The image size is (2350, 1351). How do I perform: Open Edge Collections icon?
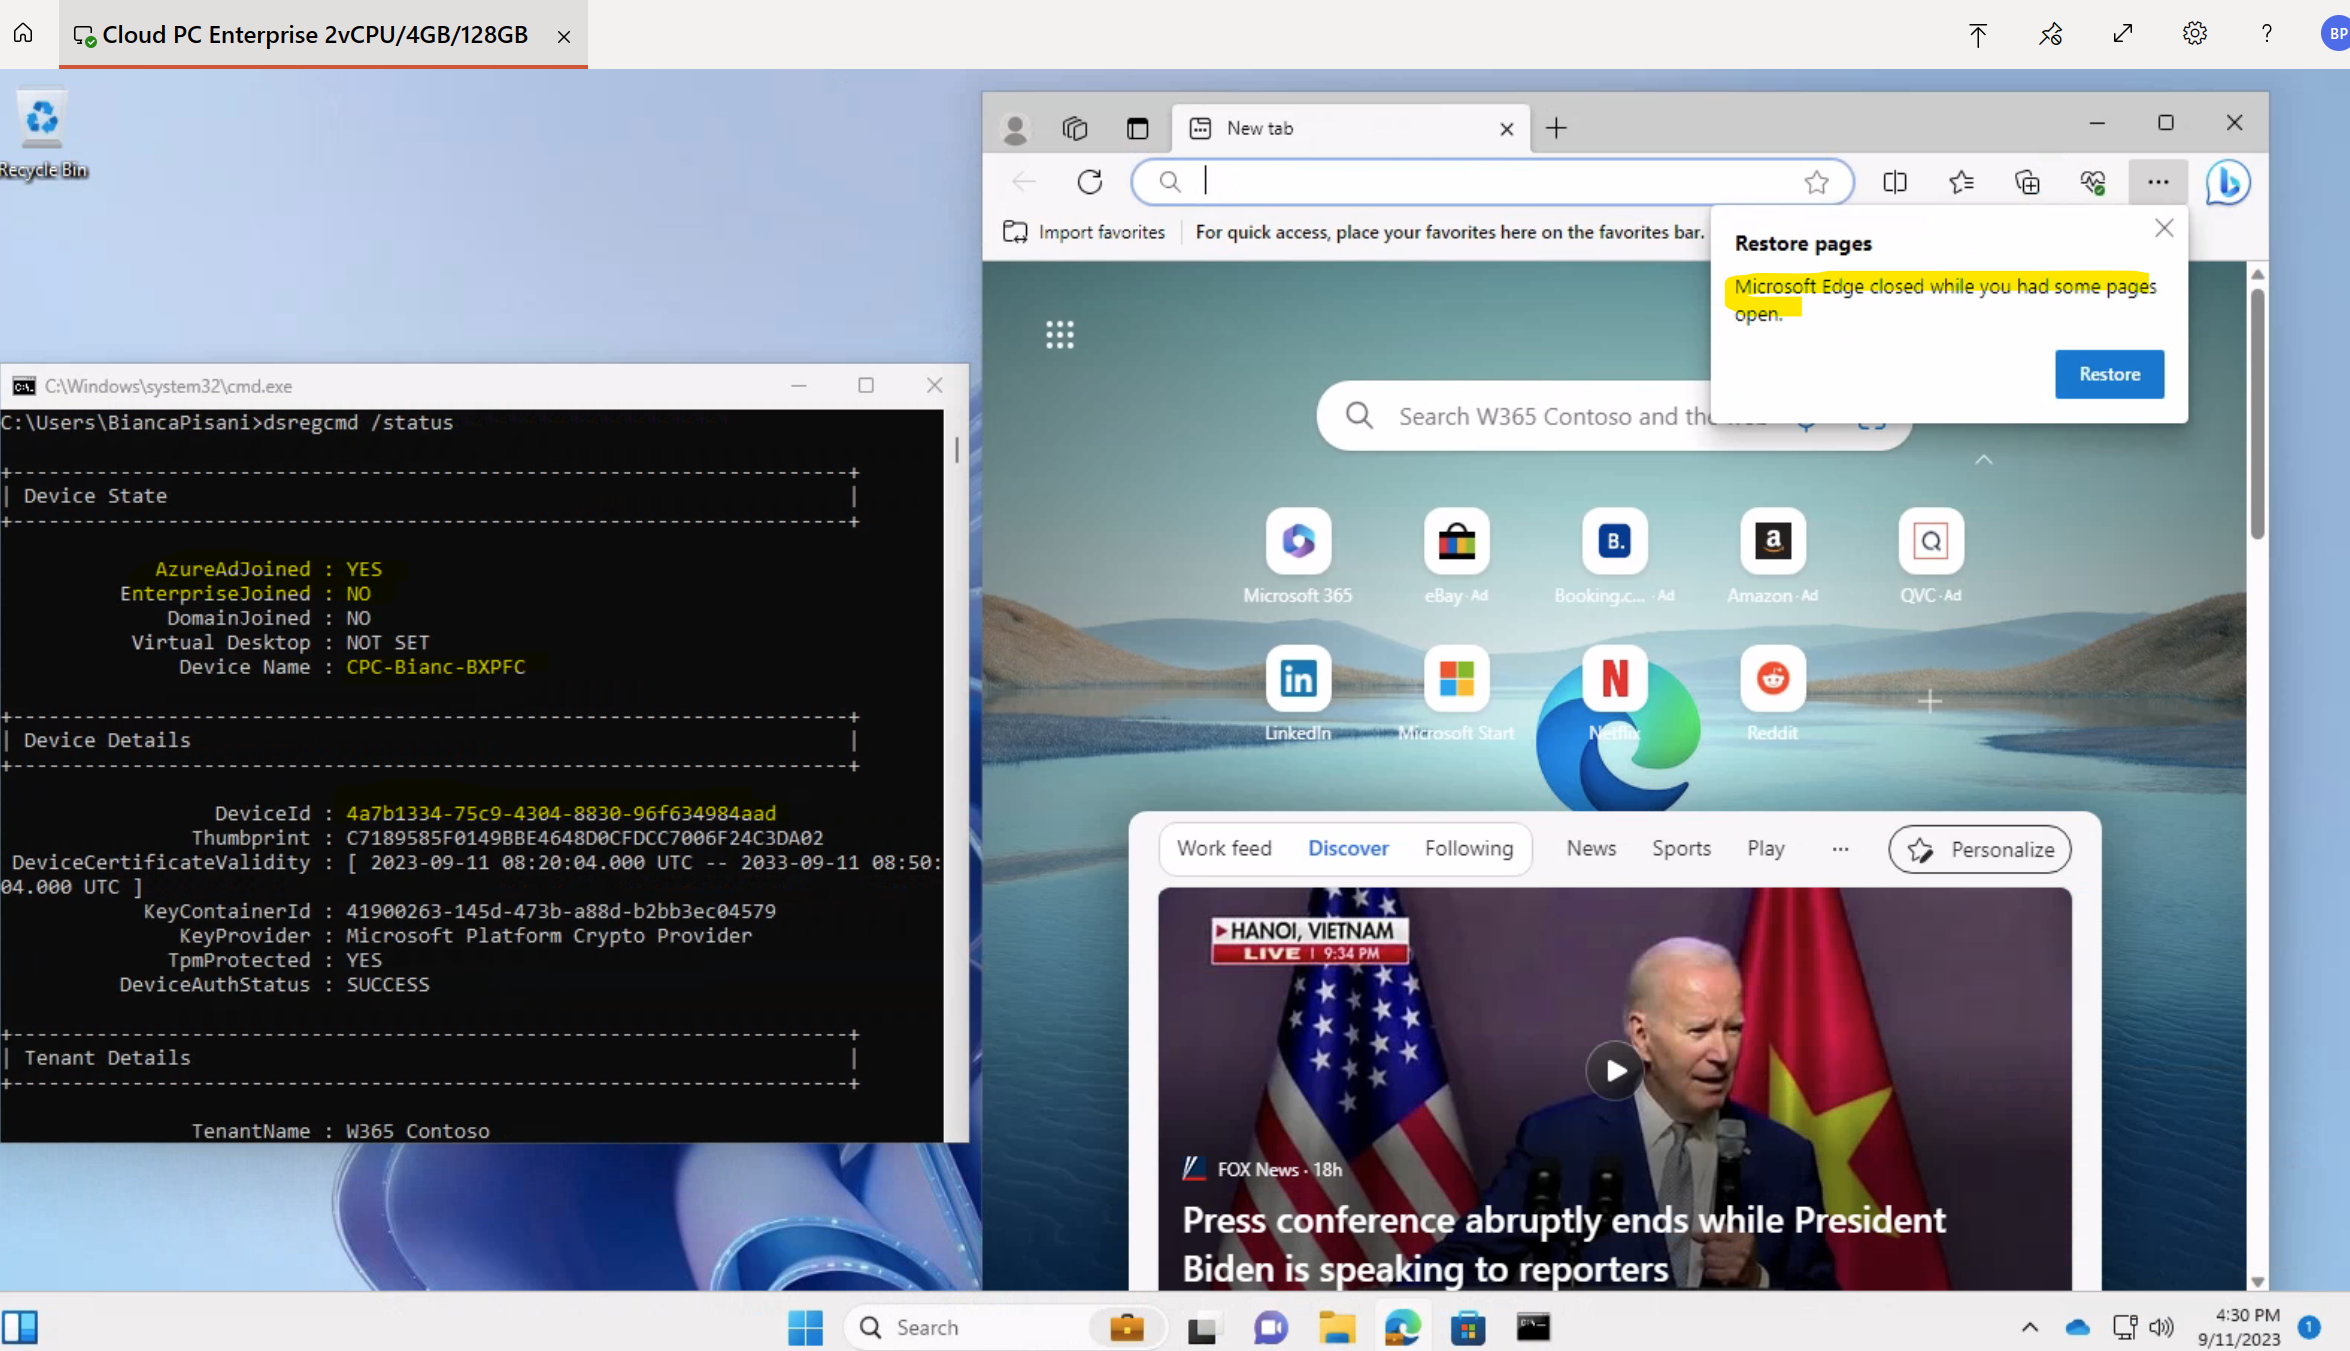coord(2027,182)
